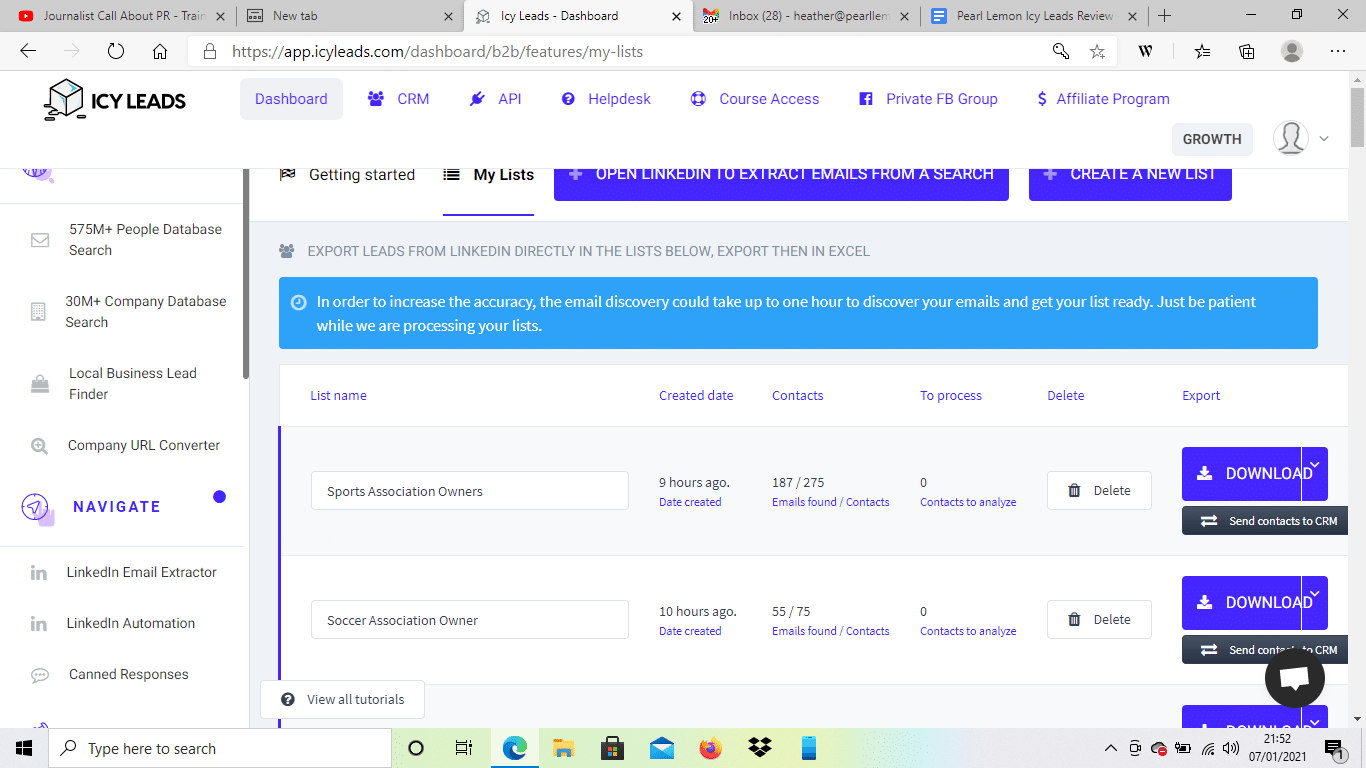Expand download options for Soccer Association Owner

point(1315,603)
